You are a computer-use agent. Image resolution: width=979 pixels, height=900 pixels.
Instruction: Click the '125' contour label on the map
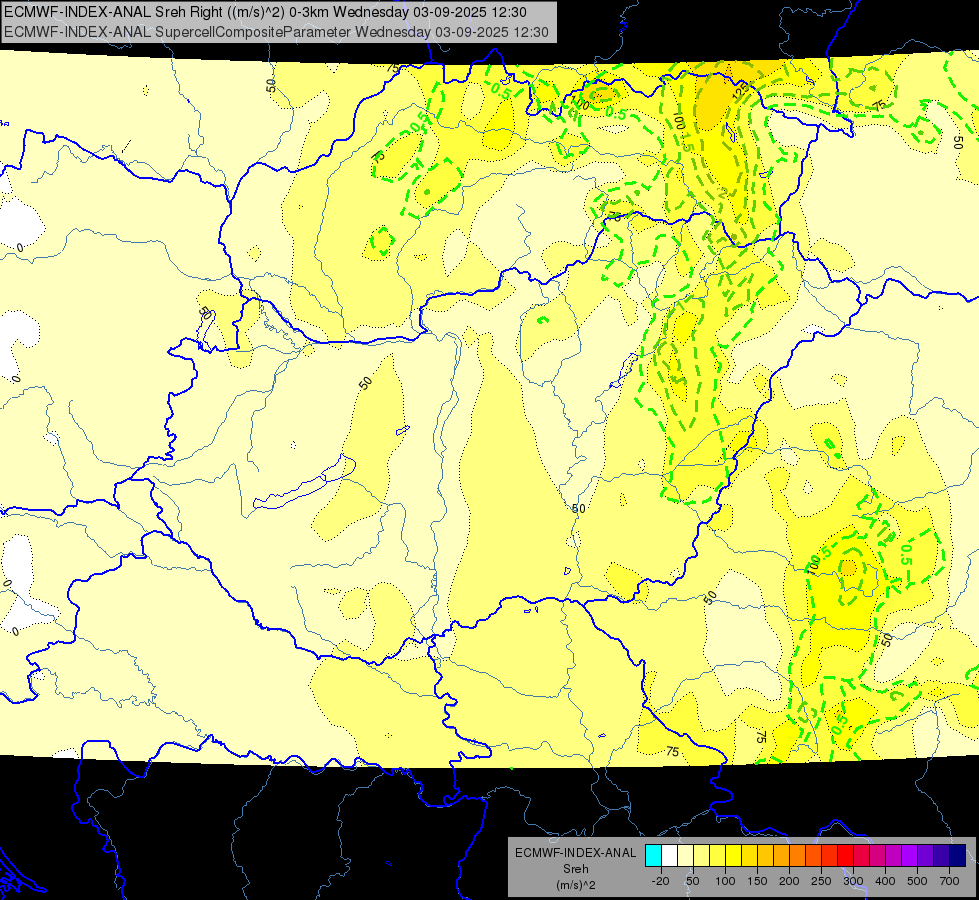740,92
